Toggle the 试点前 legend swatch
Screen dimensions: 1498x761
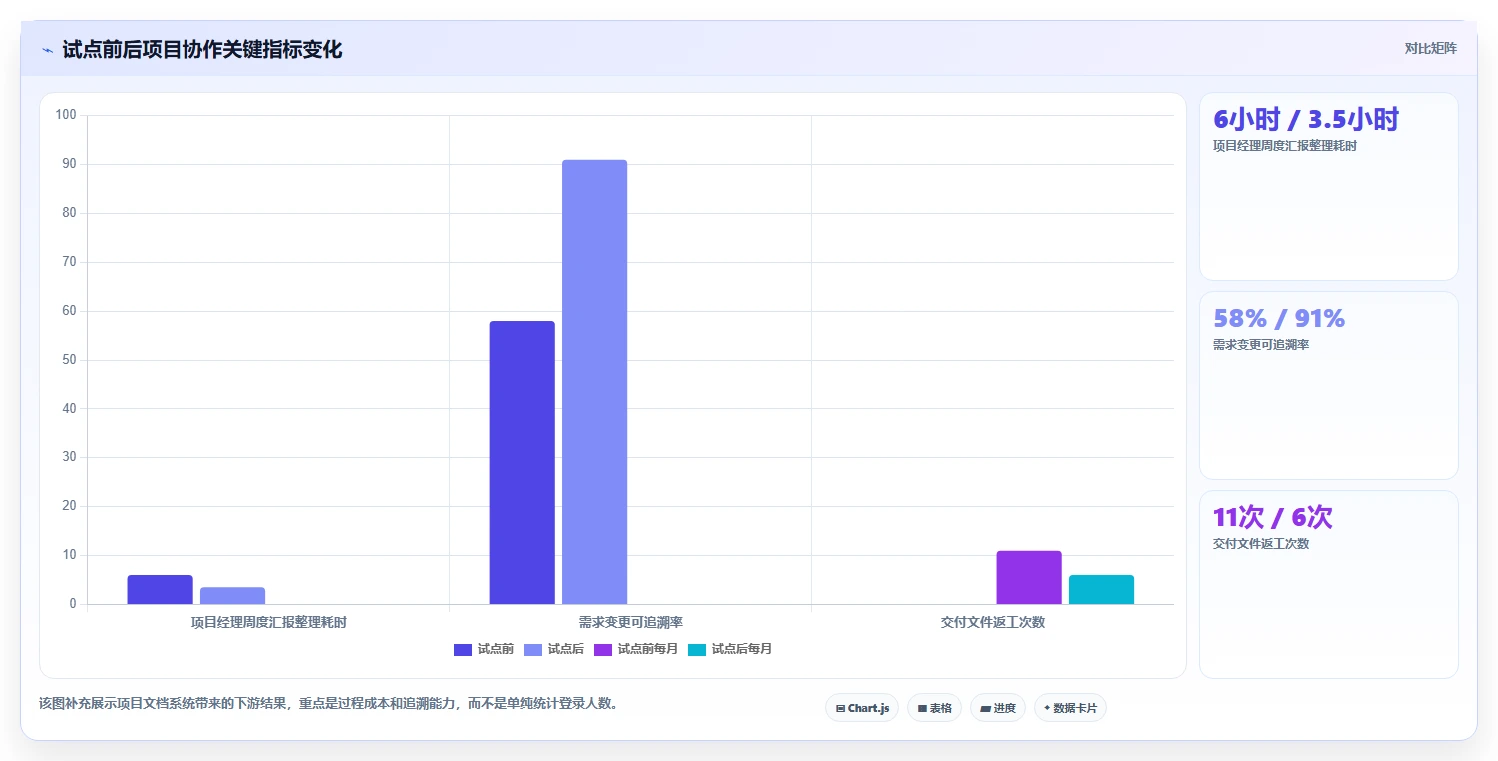click(x=463, y=649)
